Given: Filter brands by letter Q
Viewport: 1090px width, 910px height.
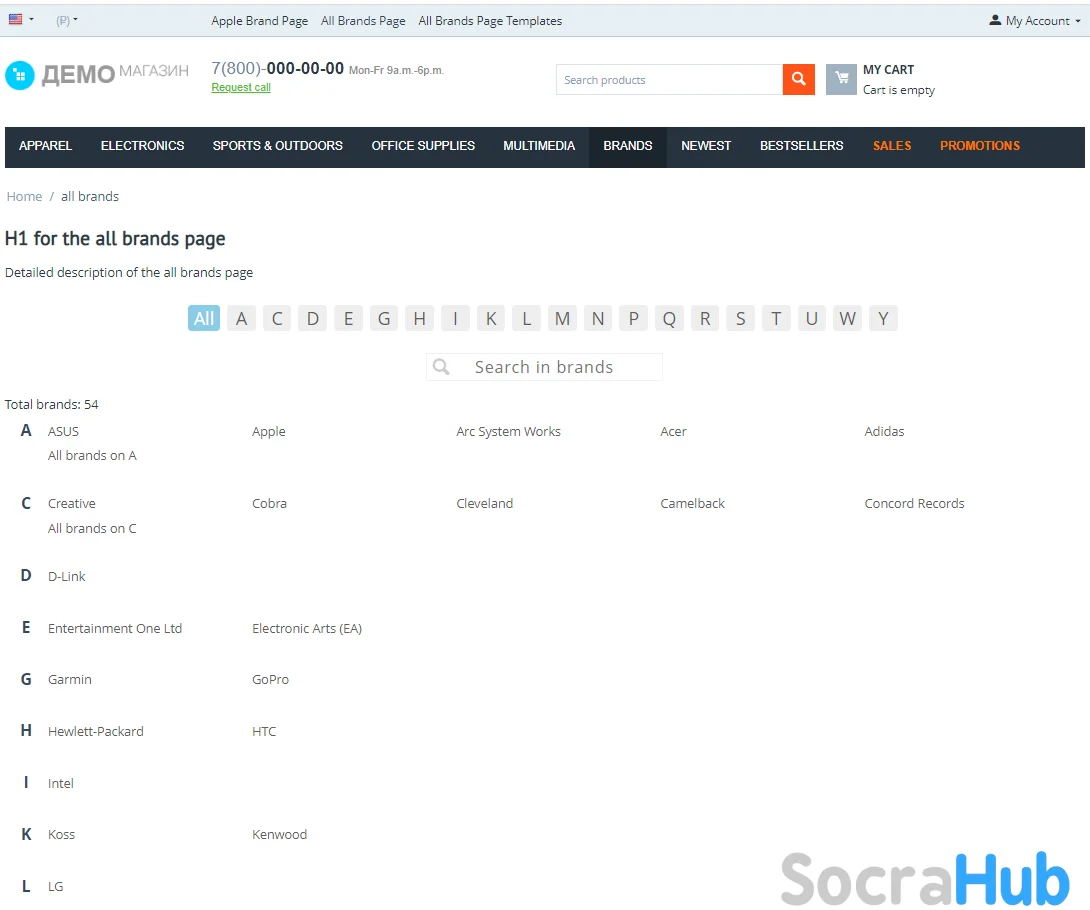Looking at the screenshot, I should click(x=669, y=318).
